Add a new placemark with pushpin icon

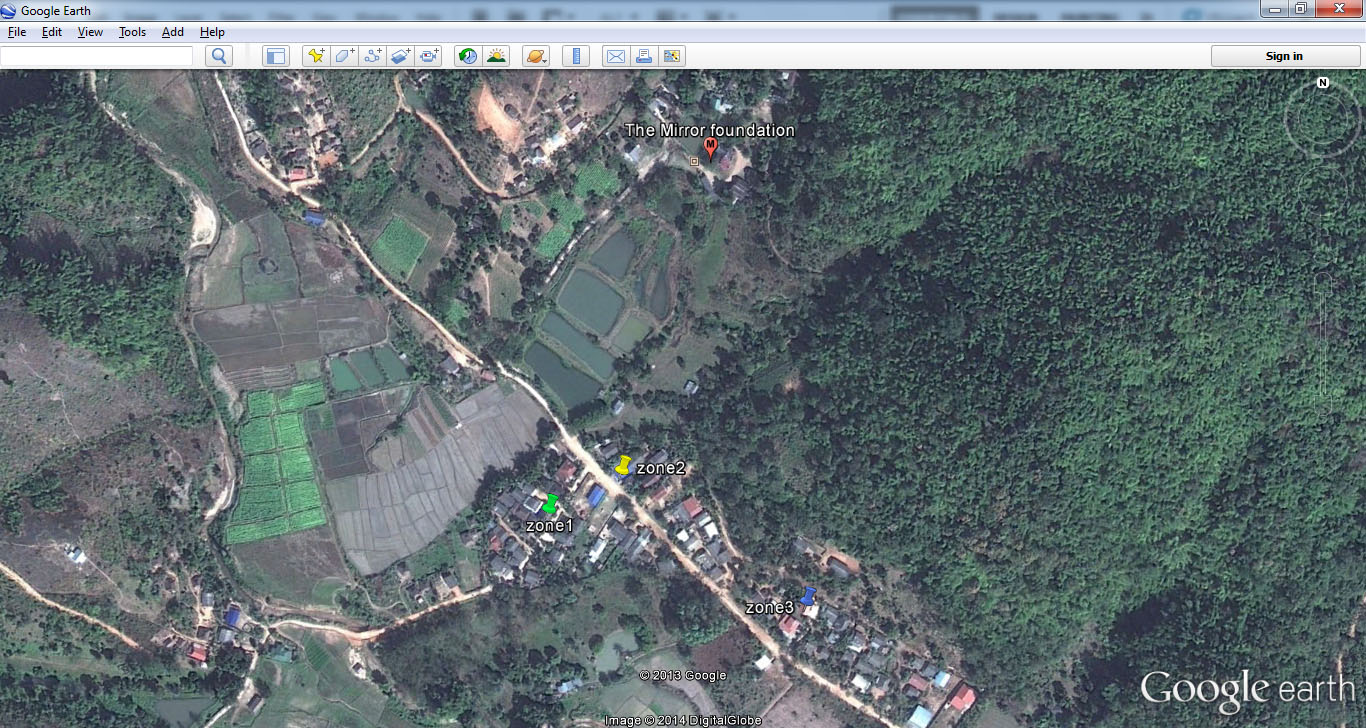point(316,56)
